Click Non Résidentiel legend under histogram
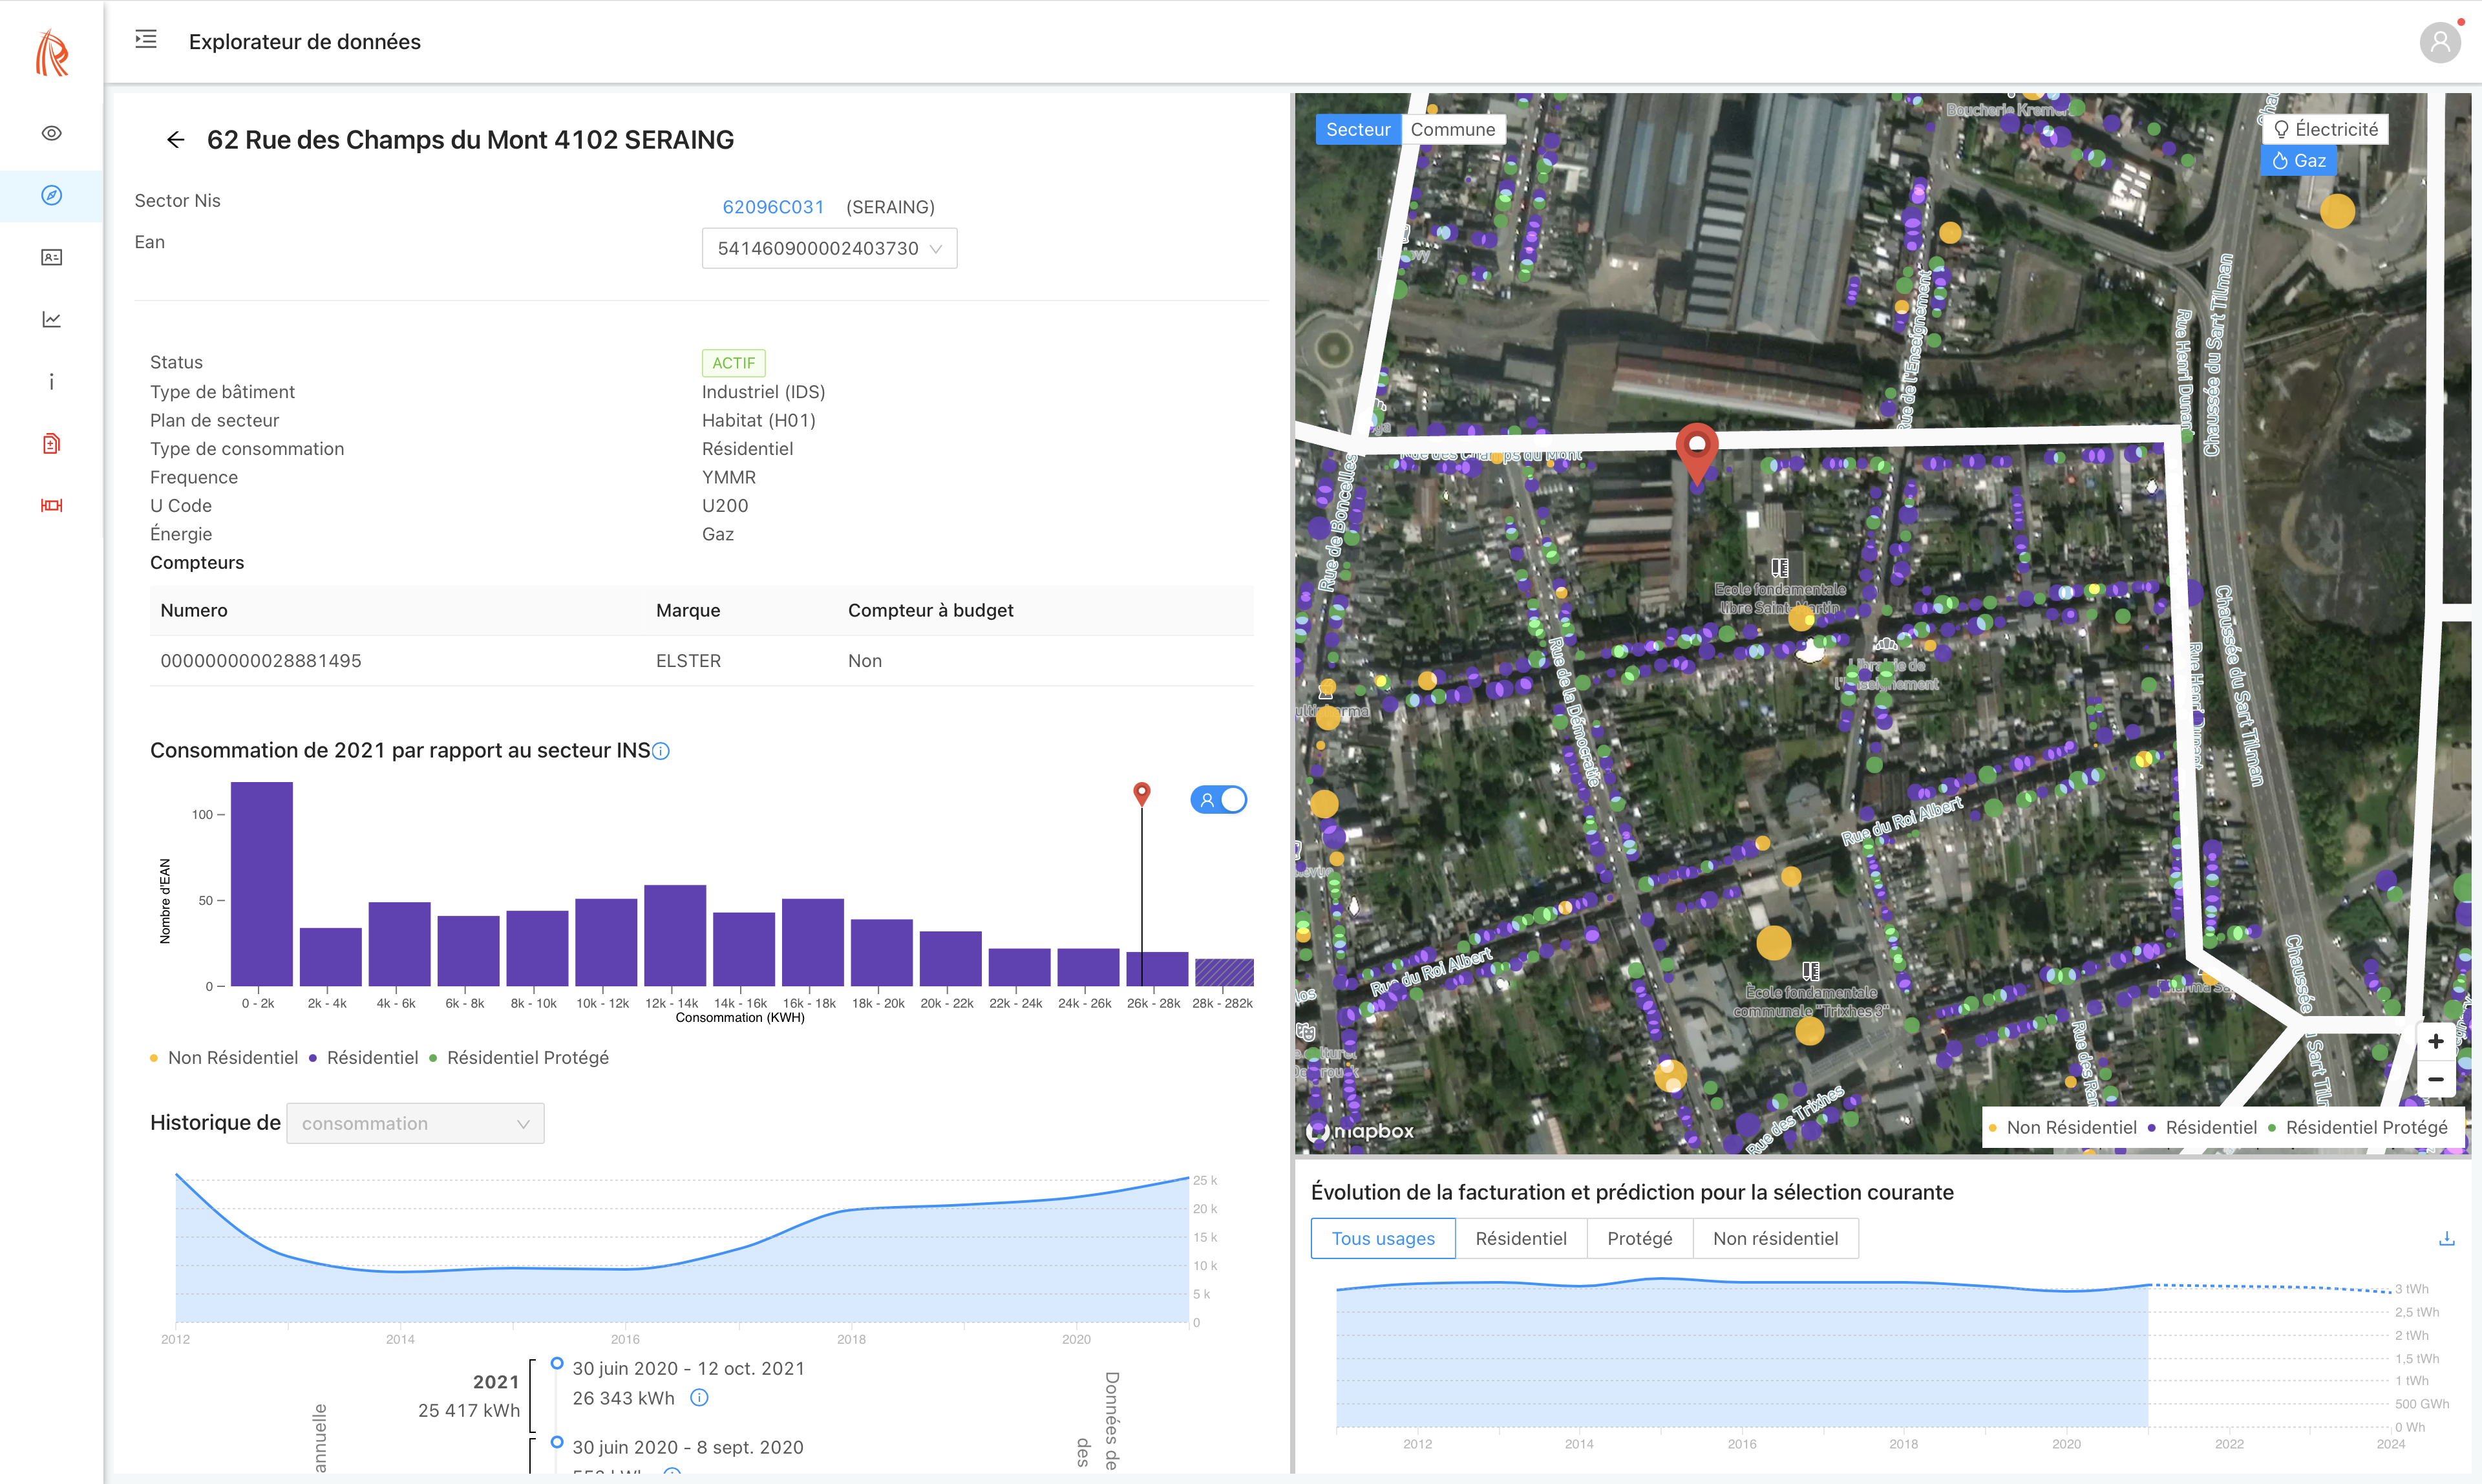 (x=224, y=1058)
